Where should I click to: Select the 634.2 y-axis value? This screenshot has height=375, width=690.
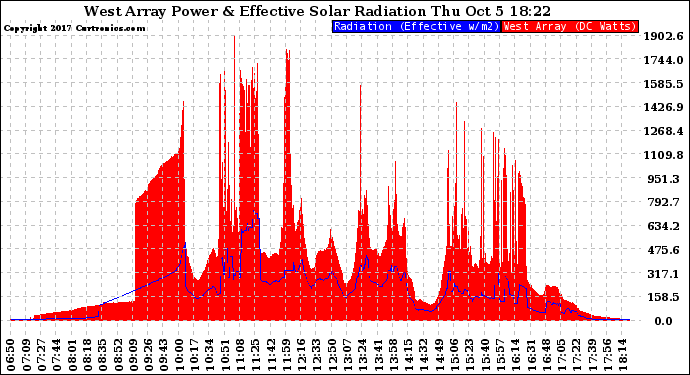click(x=665, y=226)
